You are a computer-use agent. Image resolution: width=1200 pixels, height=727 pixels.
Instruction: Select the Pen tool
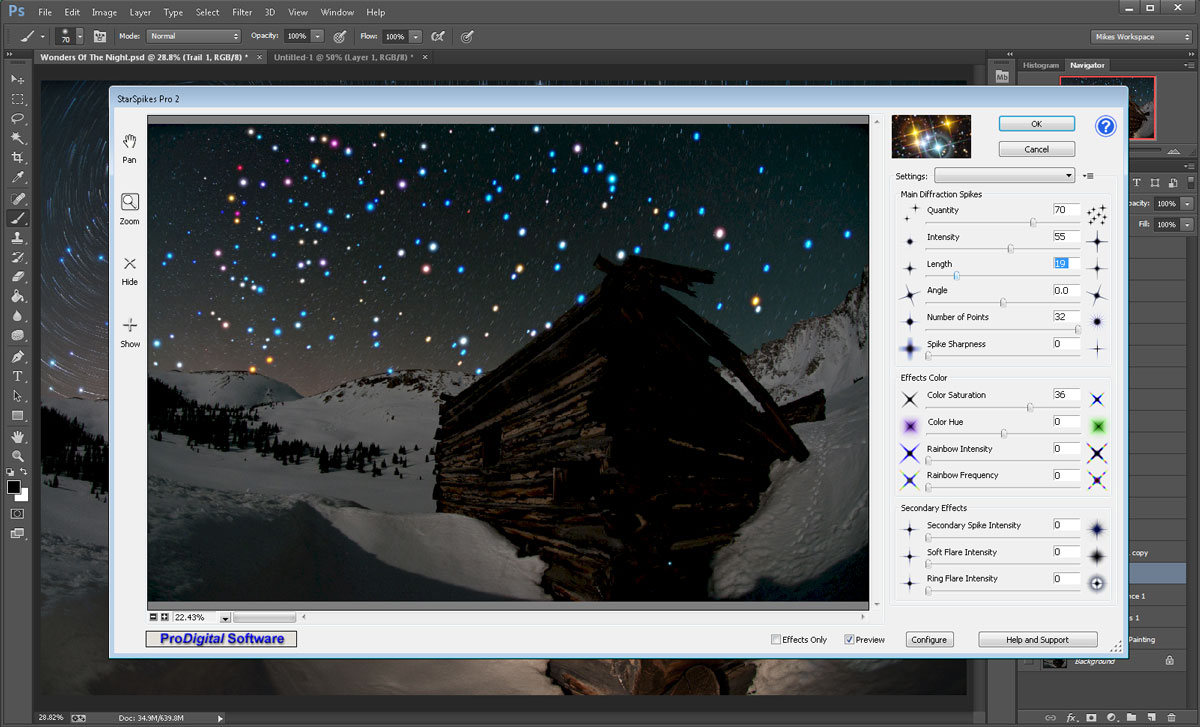click(x=17, y=356)
